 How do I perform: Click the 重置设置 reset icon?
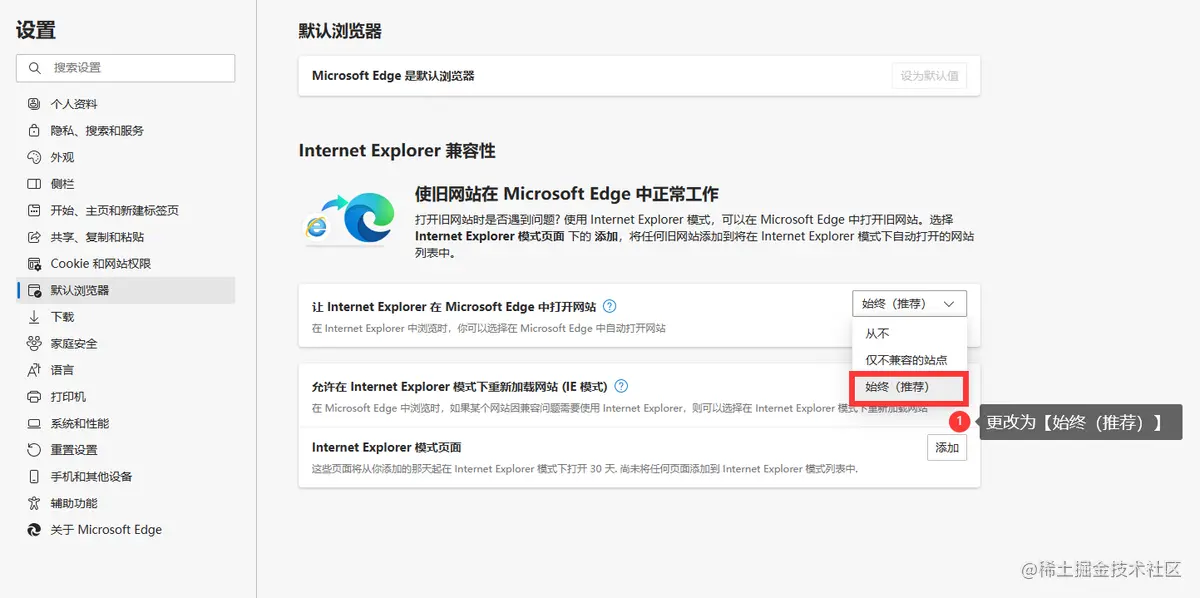point(34,450)
